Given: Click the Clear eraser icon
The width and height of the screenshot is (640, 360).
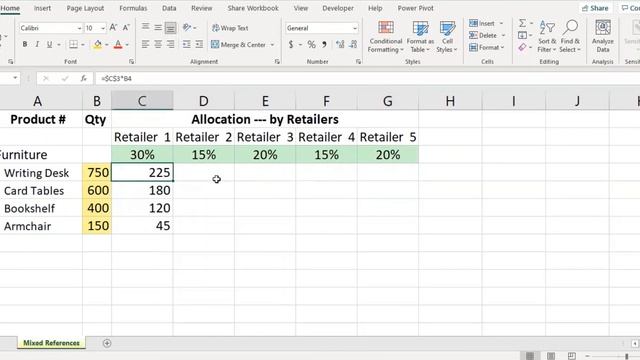Looking at the screenshot, I should (522, 47).
